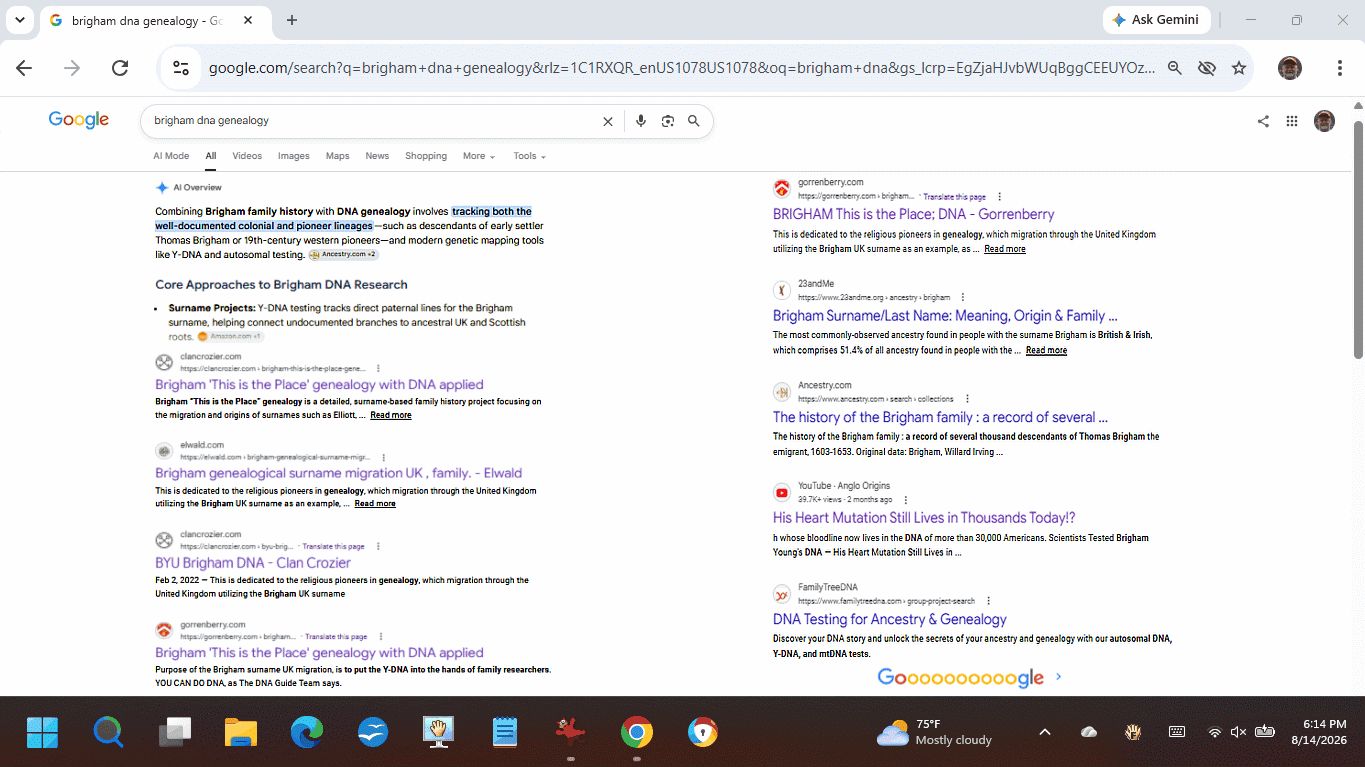Image resolution: width=1365 pixels, height=767 pixels.
Task: Close the 'brigham dna genealogy' browser tab
Action: [x=248, y=20]
